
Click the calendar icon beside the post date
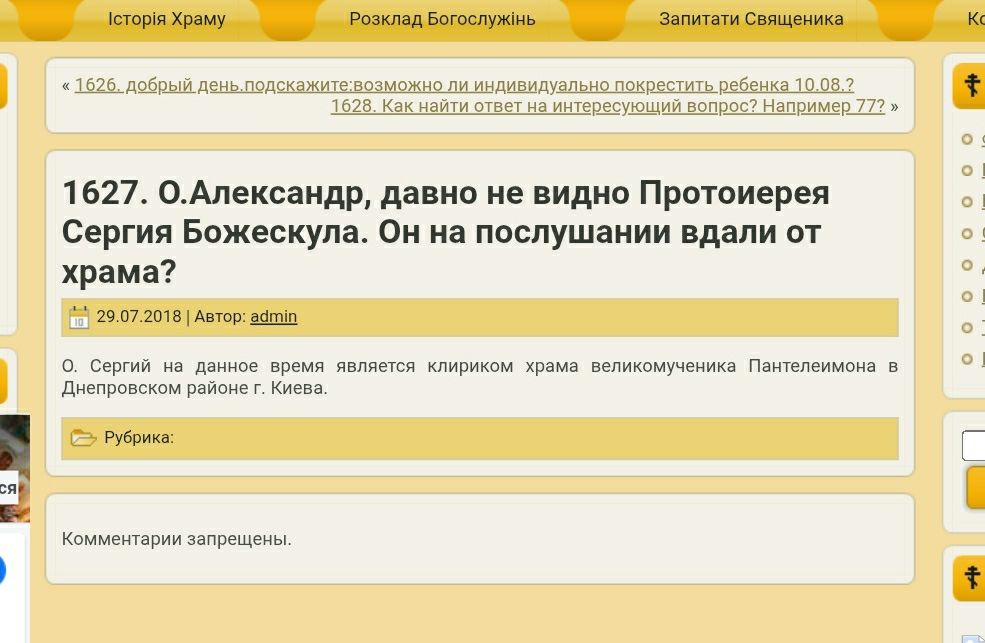79,318
